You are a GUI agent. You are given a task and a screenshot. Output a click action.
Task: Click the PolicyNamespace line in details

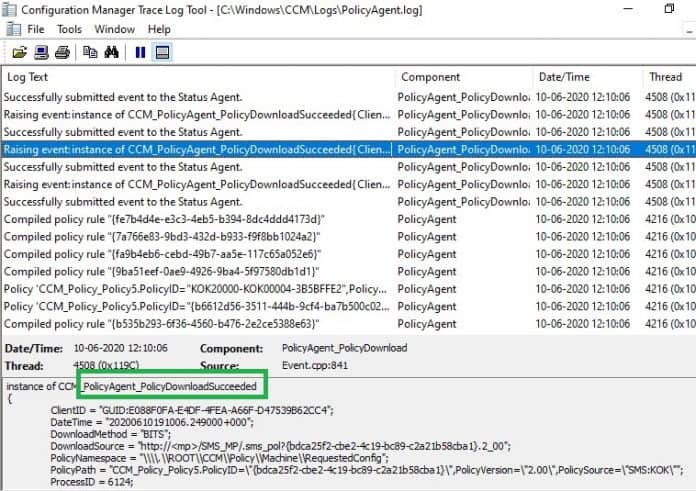pyautogui.click(x=220, y=458)
